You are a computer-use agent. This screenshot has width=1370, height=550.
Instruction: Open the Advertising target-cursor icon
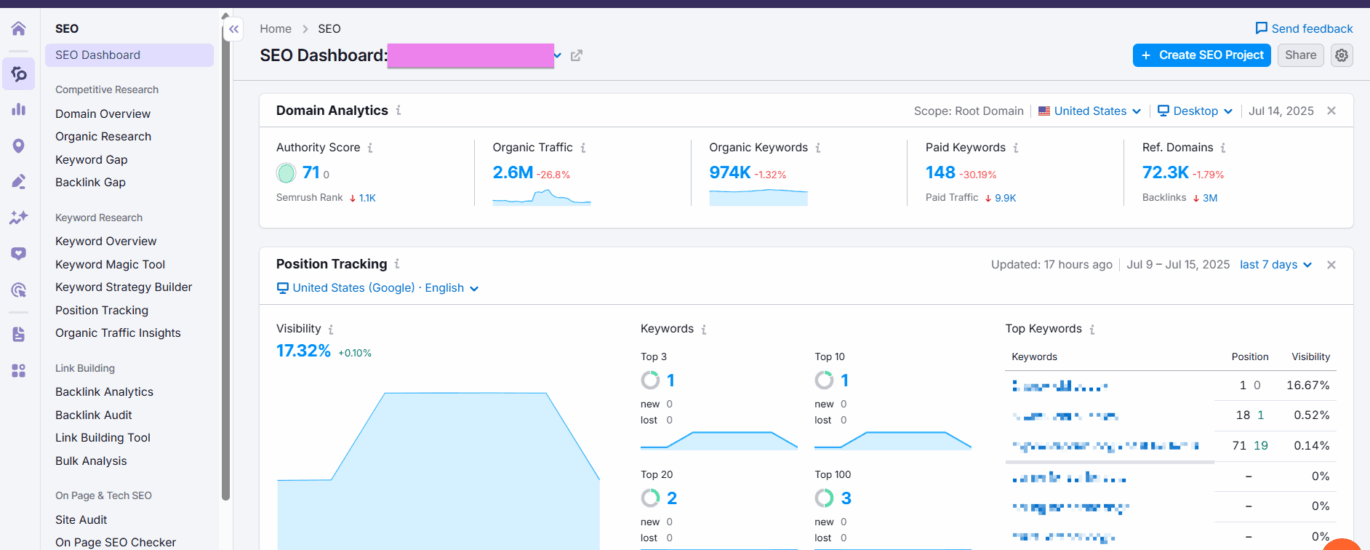click(x=18, y=290)
